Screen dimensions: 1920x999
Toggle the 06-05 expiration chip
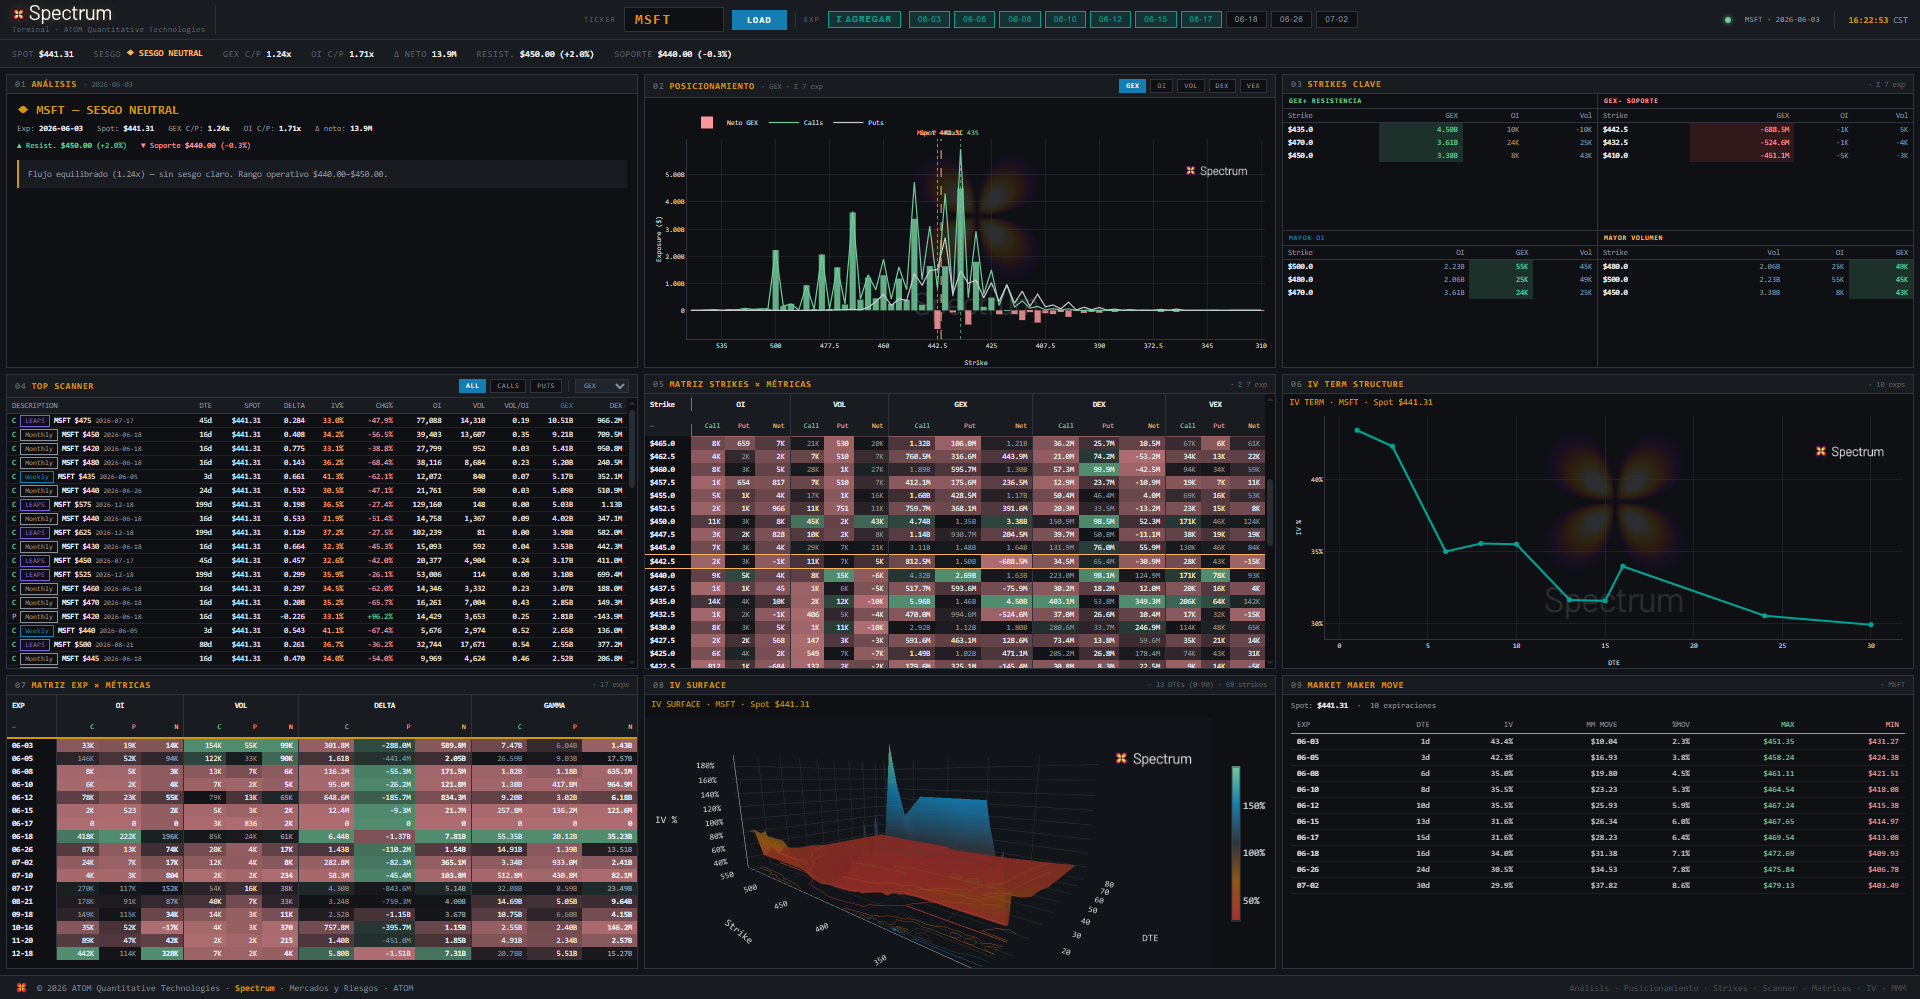tap(974, 19)
